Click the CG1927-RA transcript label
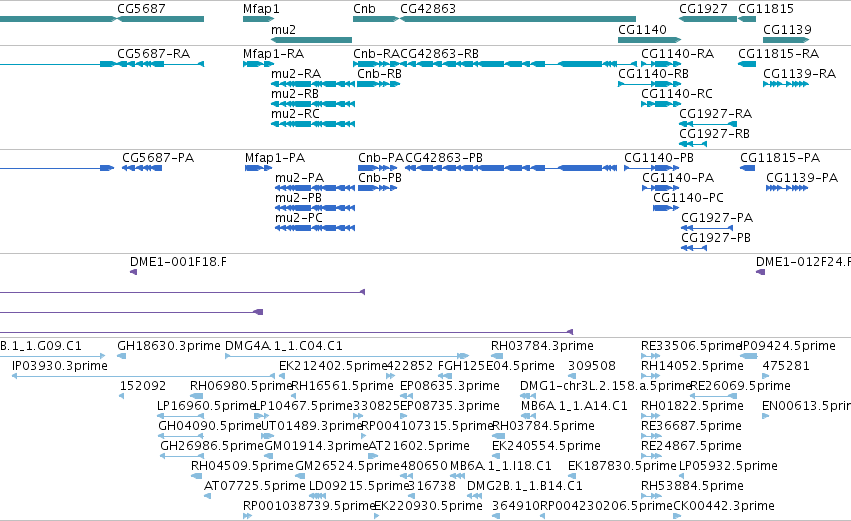Image resolution: width=851 pixels, height=521 pixels. [715, 114]
